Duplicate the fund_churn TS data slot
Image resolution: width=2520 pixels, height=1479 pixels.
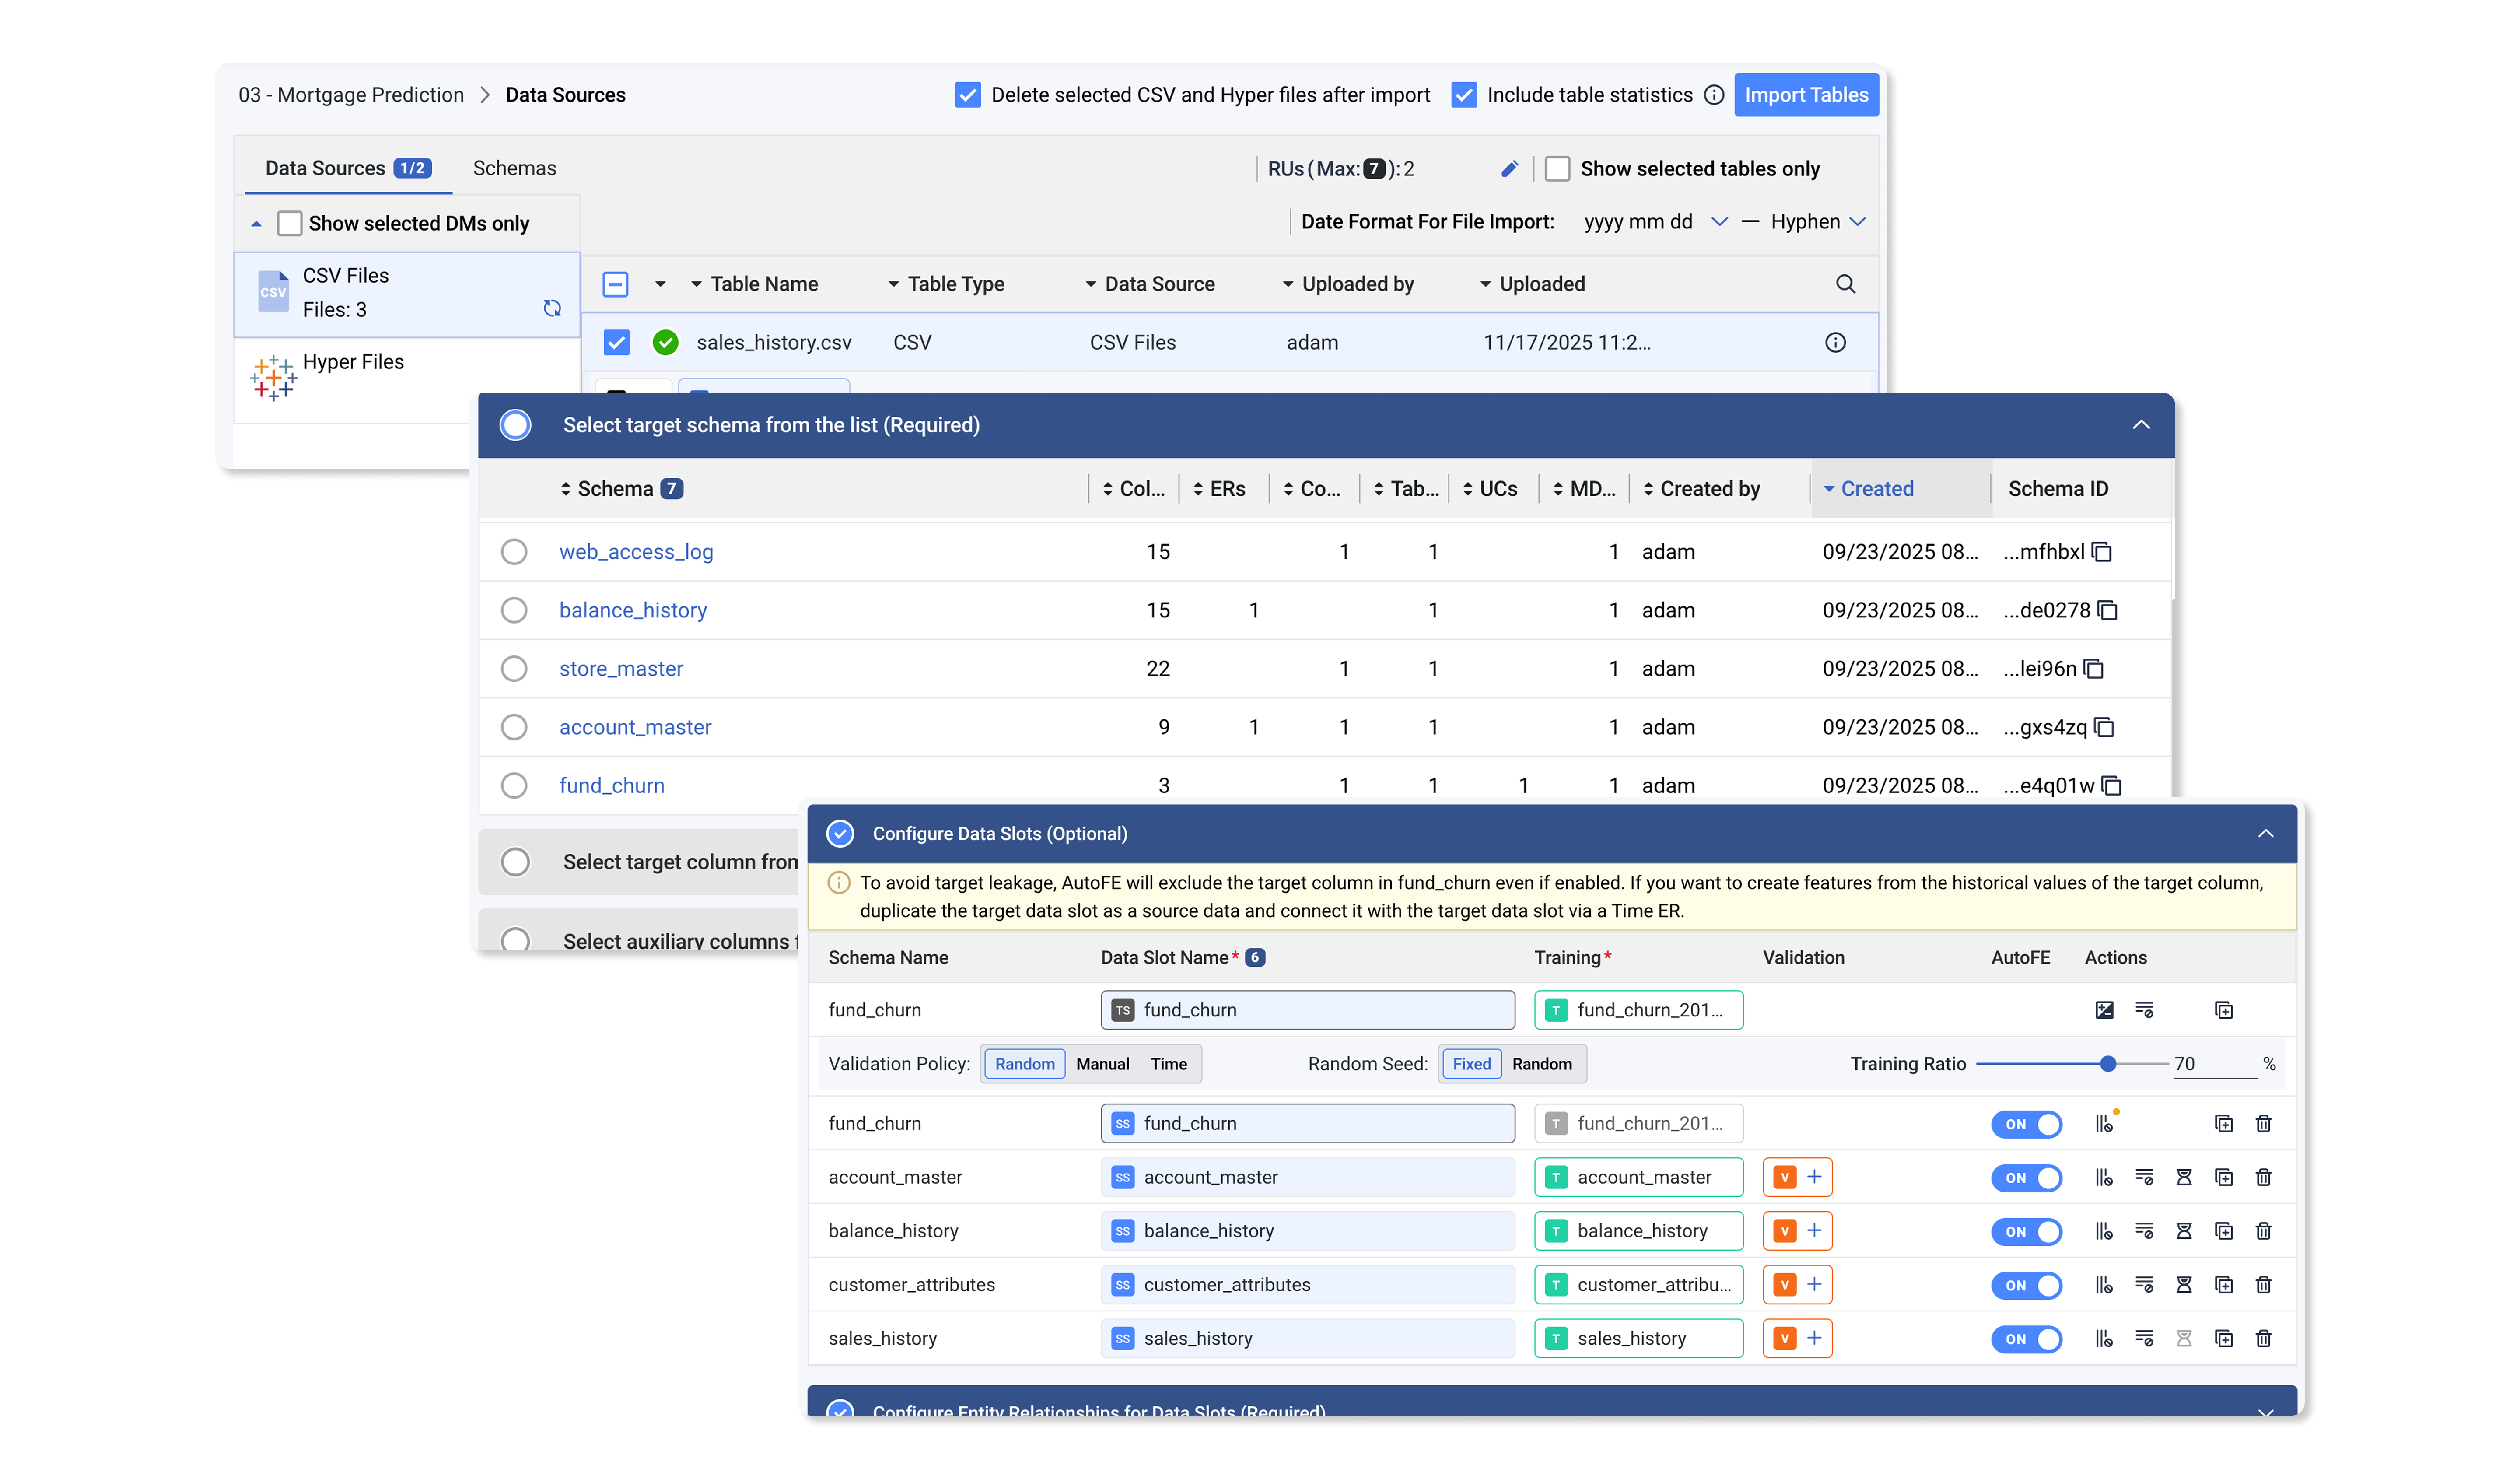click(x=2224, y=1010)
